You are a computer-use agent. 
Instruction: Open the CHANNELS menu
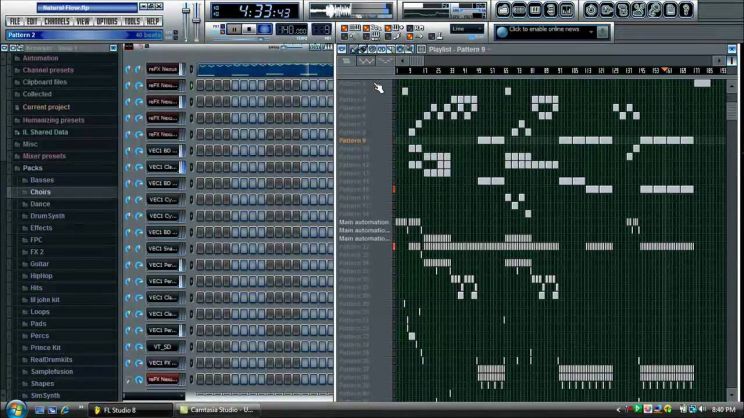click(x=57, y=21)
